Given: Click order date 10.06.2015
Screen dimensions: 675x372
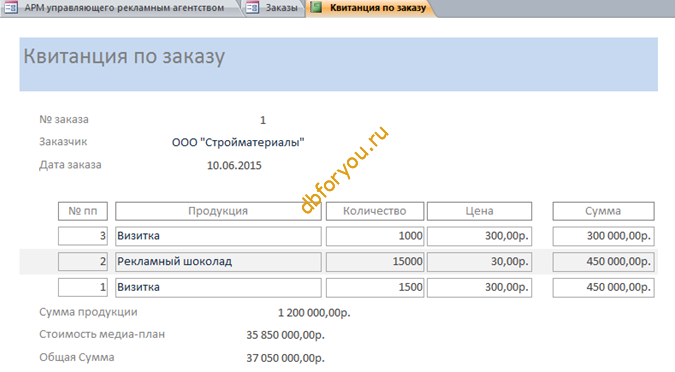Looking at the screenshot, I should (x=234, y=166).
